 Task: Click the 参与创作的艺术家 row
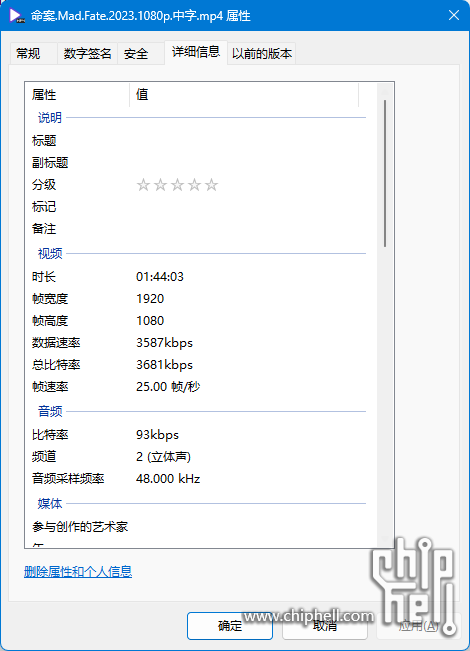point(201,527)
